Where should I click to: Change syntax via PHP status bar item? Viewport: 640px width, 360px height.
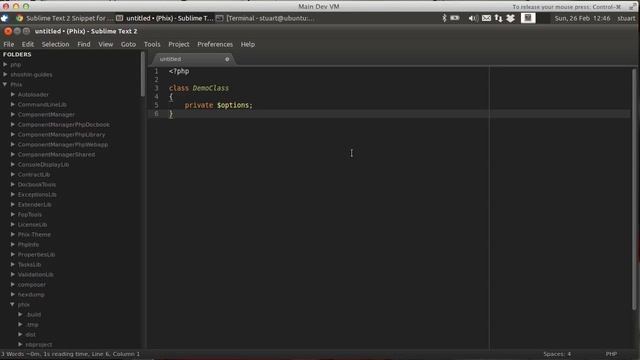[x=611, y=354]
